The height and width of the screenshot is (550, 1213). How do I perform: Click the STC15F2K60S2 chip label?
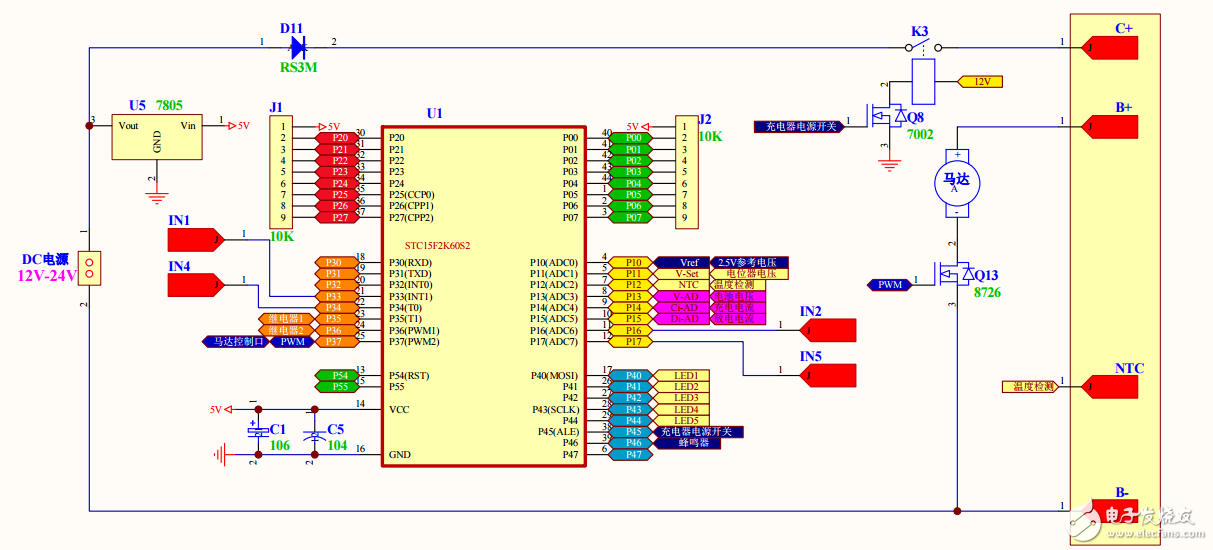(x=437, y=244)
